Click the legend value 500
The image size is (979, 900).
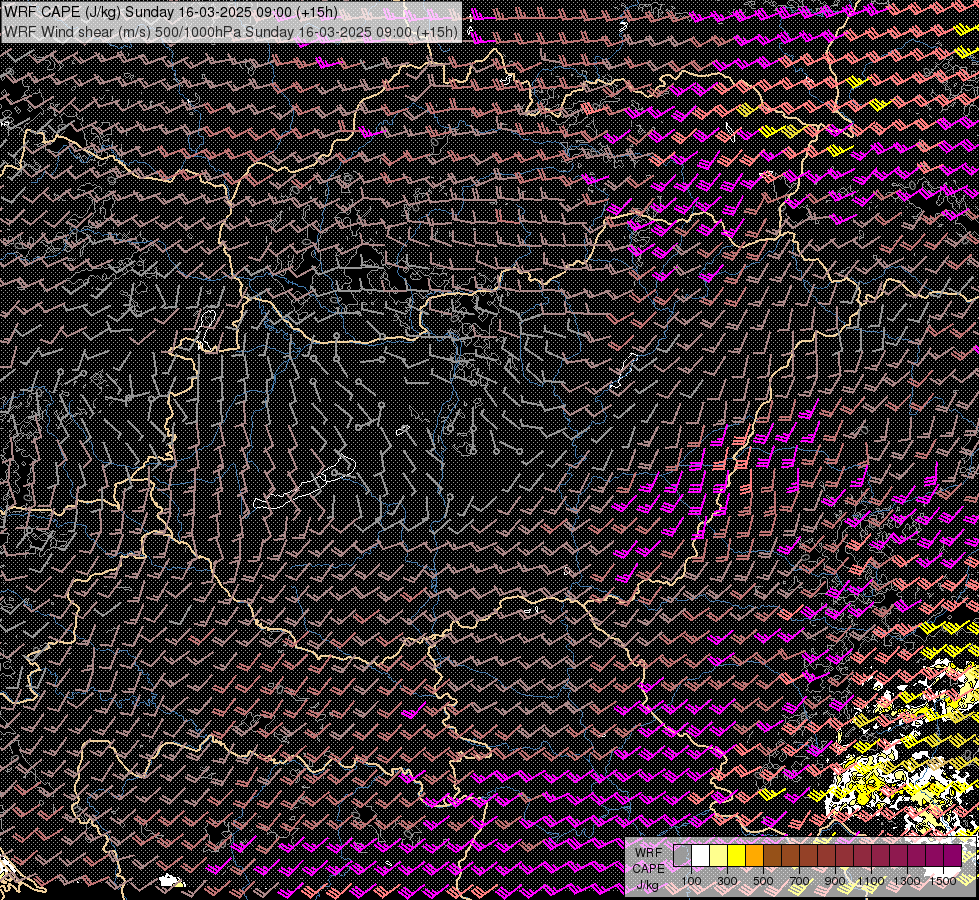tap(763, 881)
